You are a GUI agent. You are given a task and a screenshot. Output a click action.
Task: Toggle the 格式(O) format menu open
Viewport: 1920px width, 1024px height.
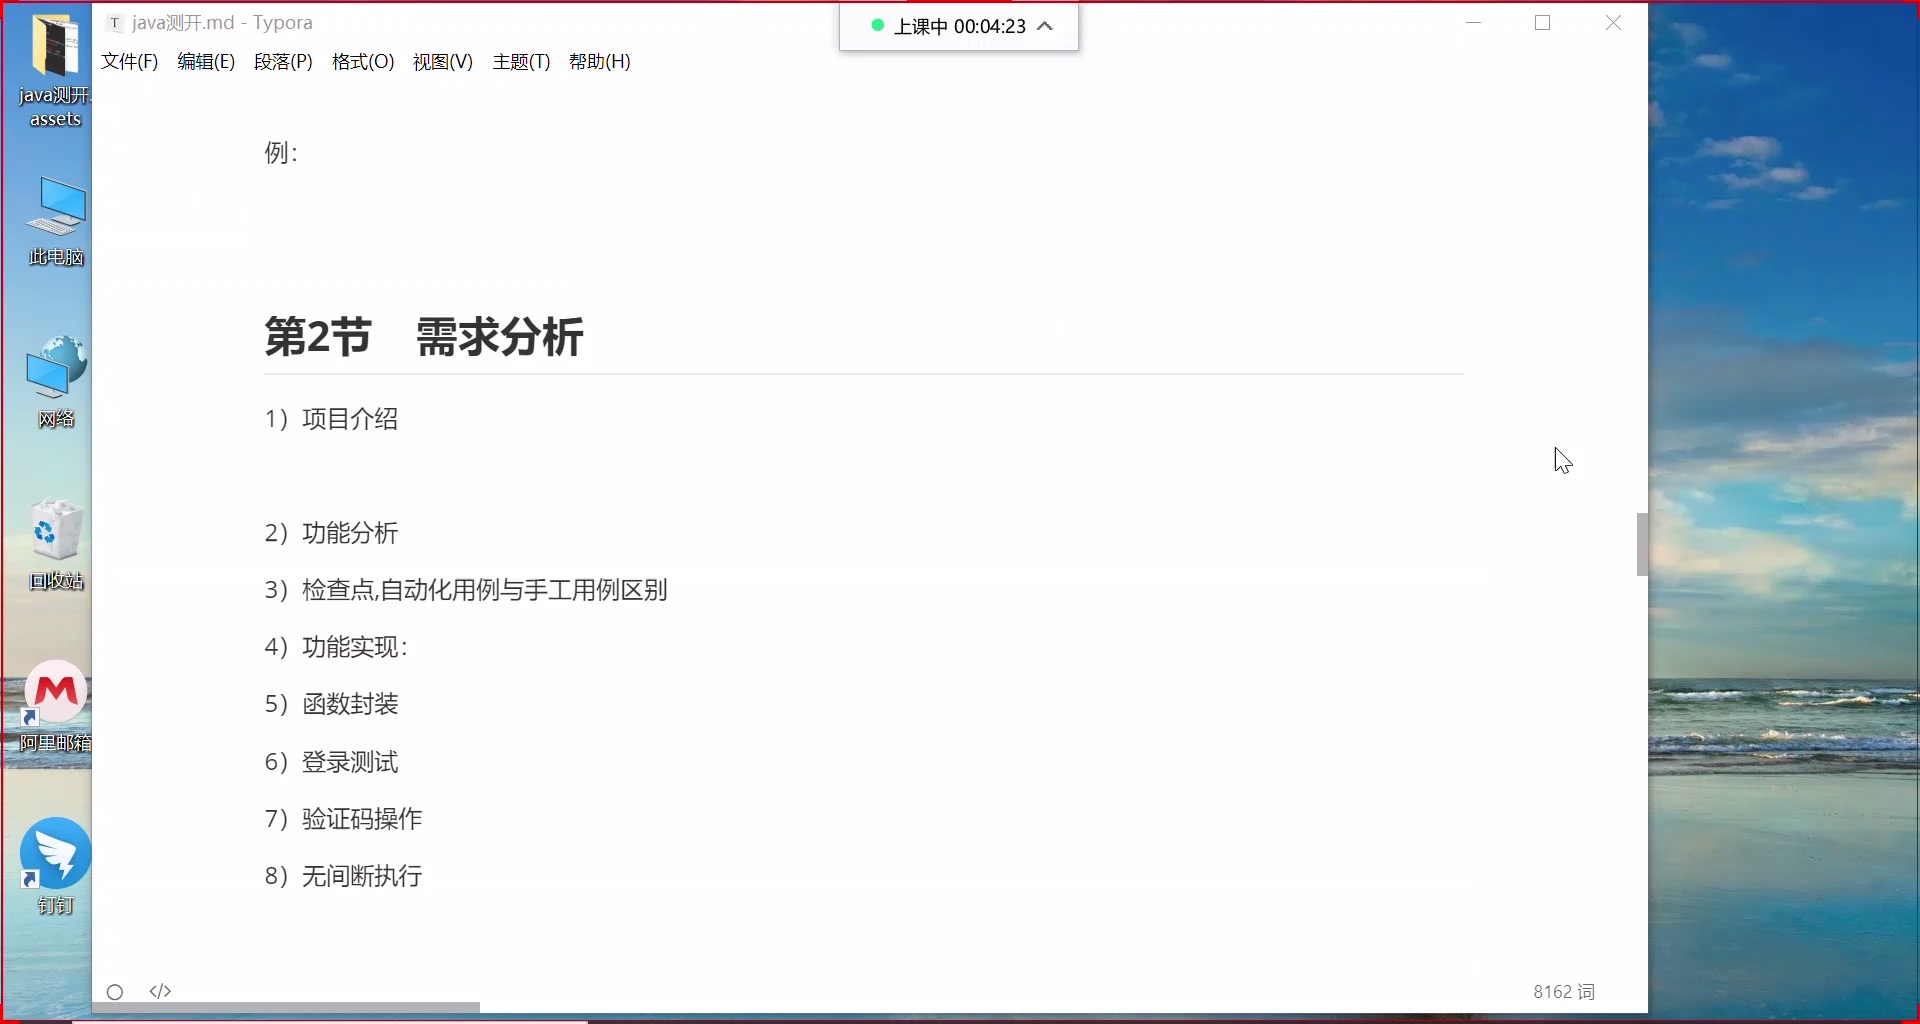coord(363,61)
